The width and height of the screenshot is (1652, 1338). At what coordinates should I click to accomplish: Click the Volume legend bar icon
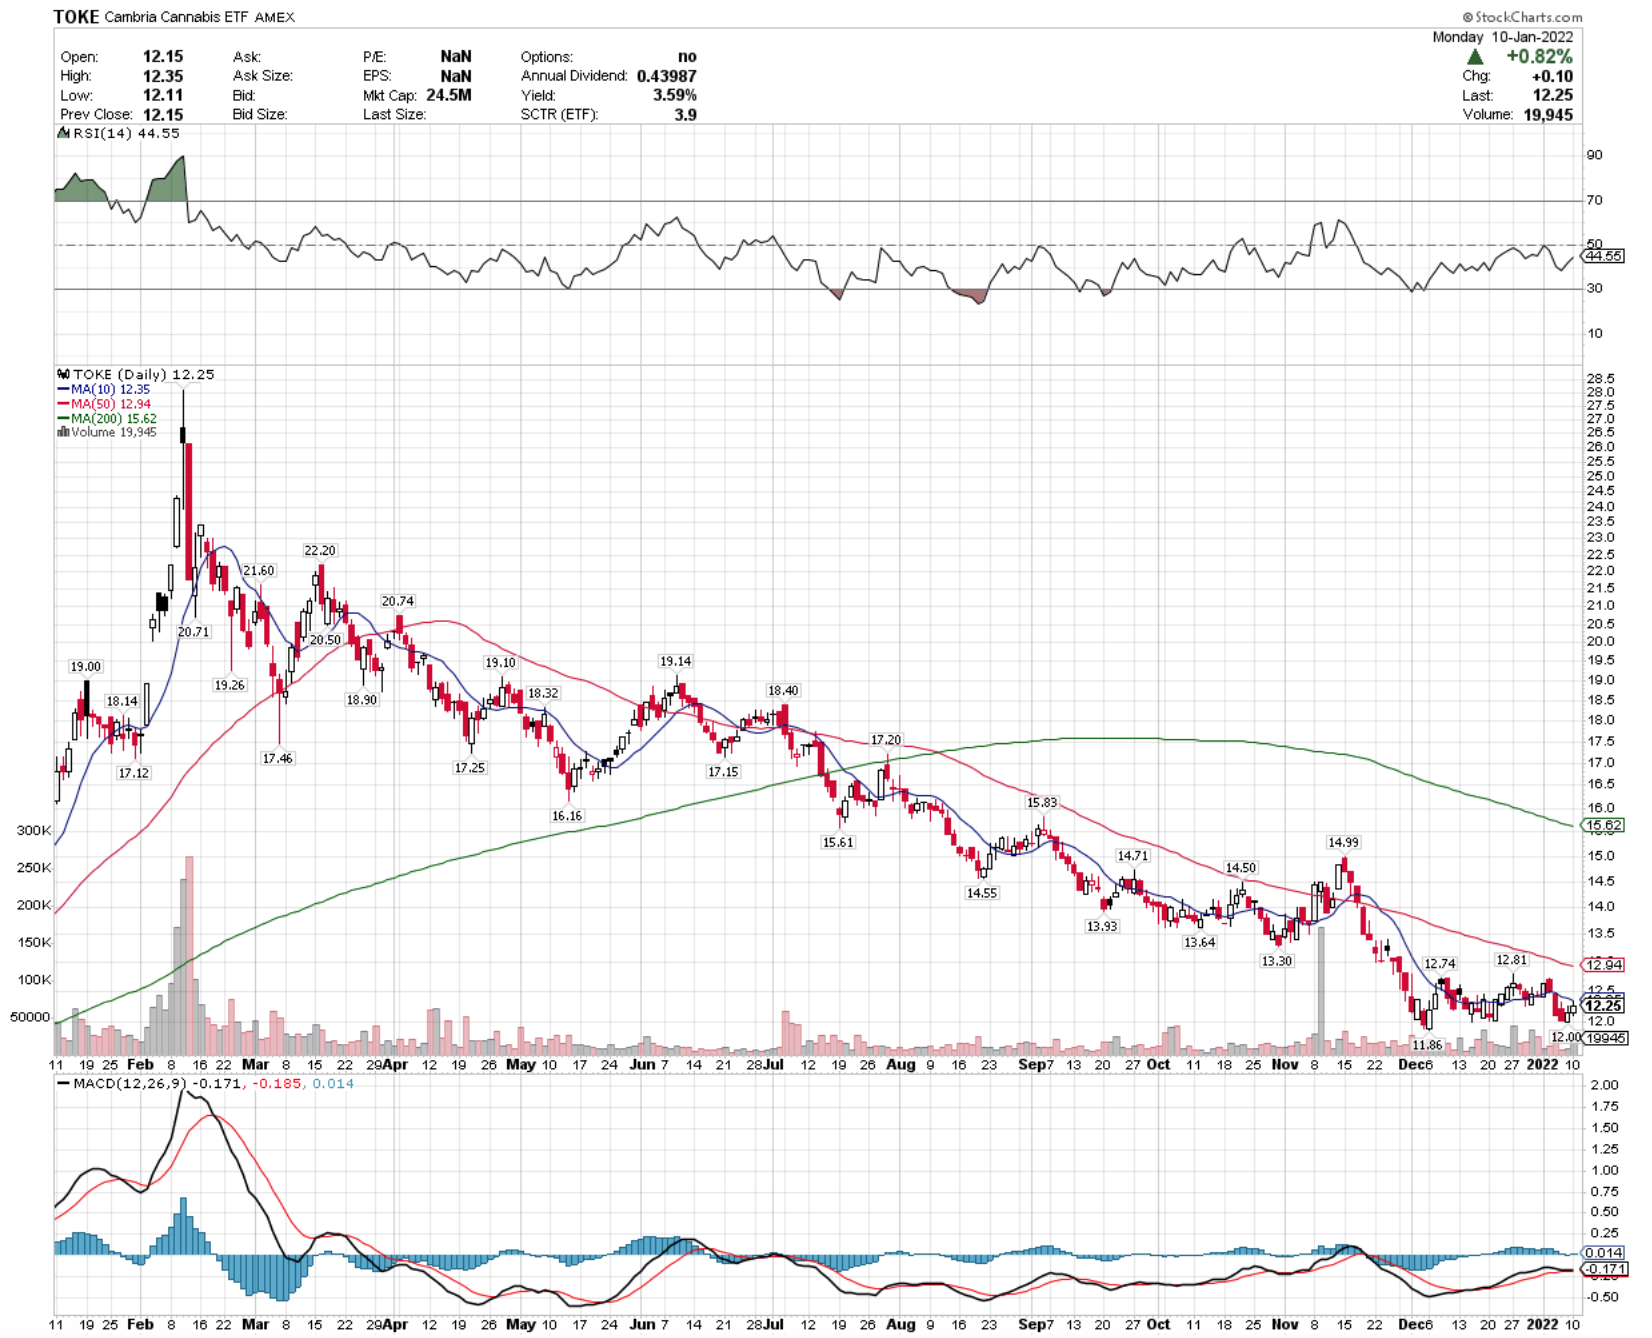click(63, 432)
